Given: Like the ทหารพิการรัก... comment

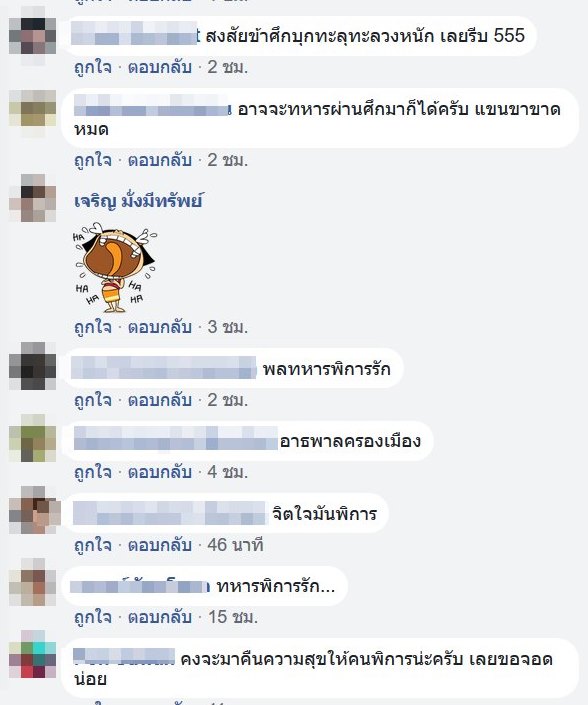Looking at the screenshot, I should click(93, 617).
